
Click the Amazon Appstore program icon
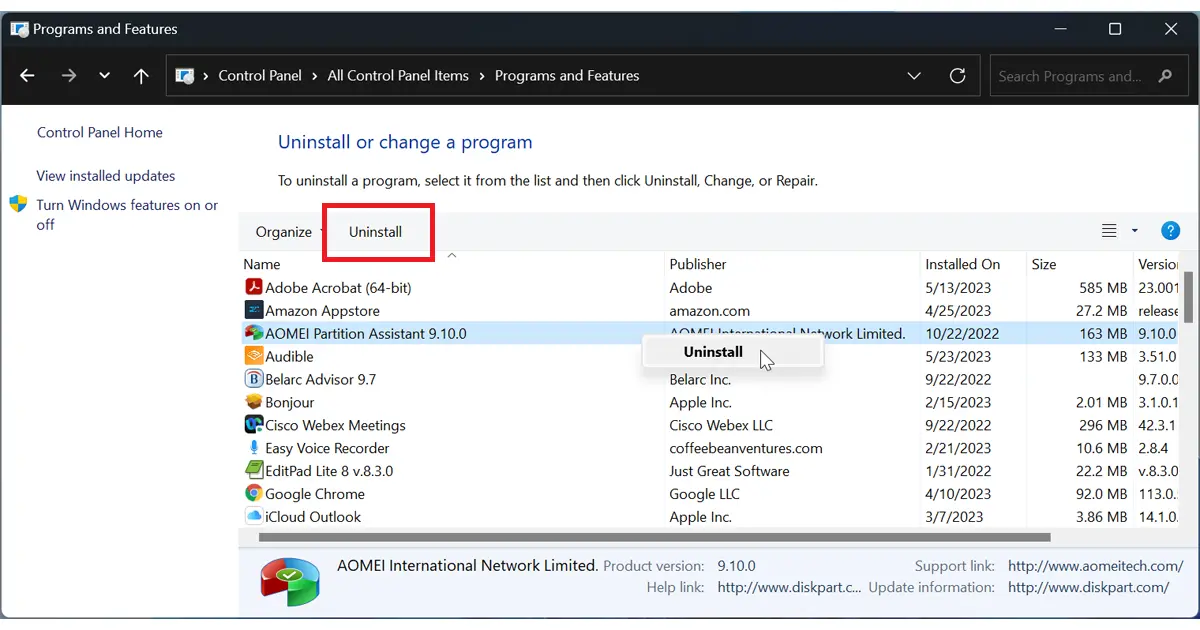tap(254, 310)
